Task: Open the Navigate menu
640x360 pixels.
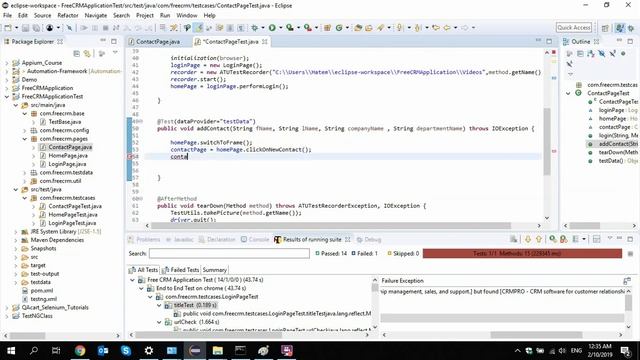Action: tap(96, 16)
